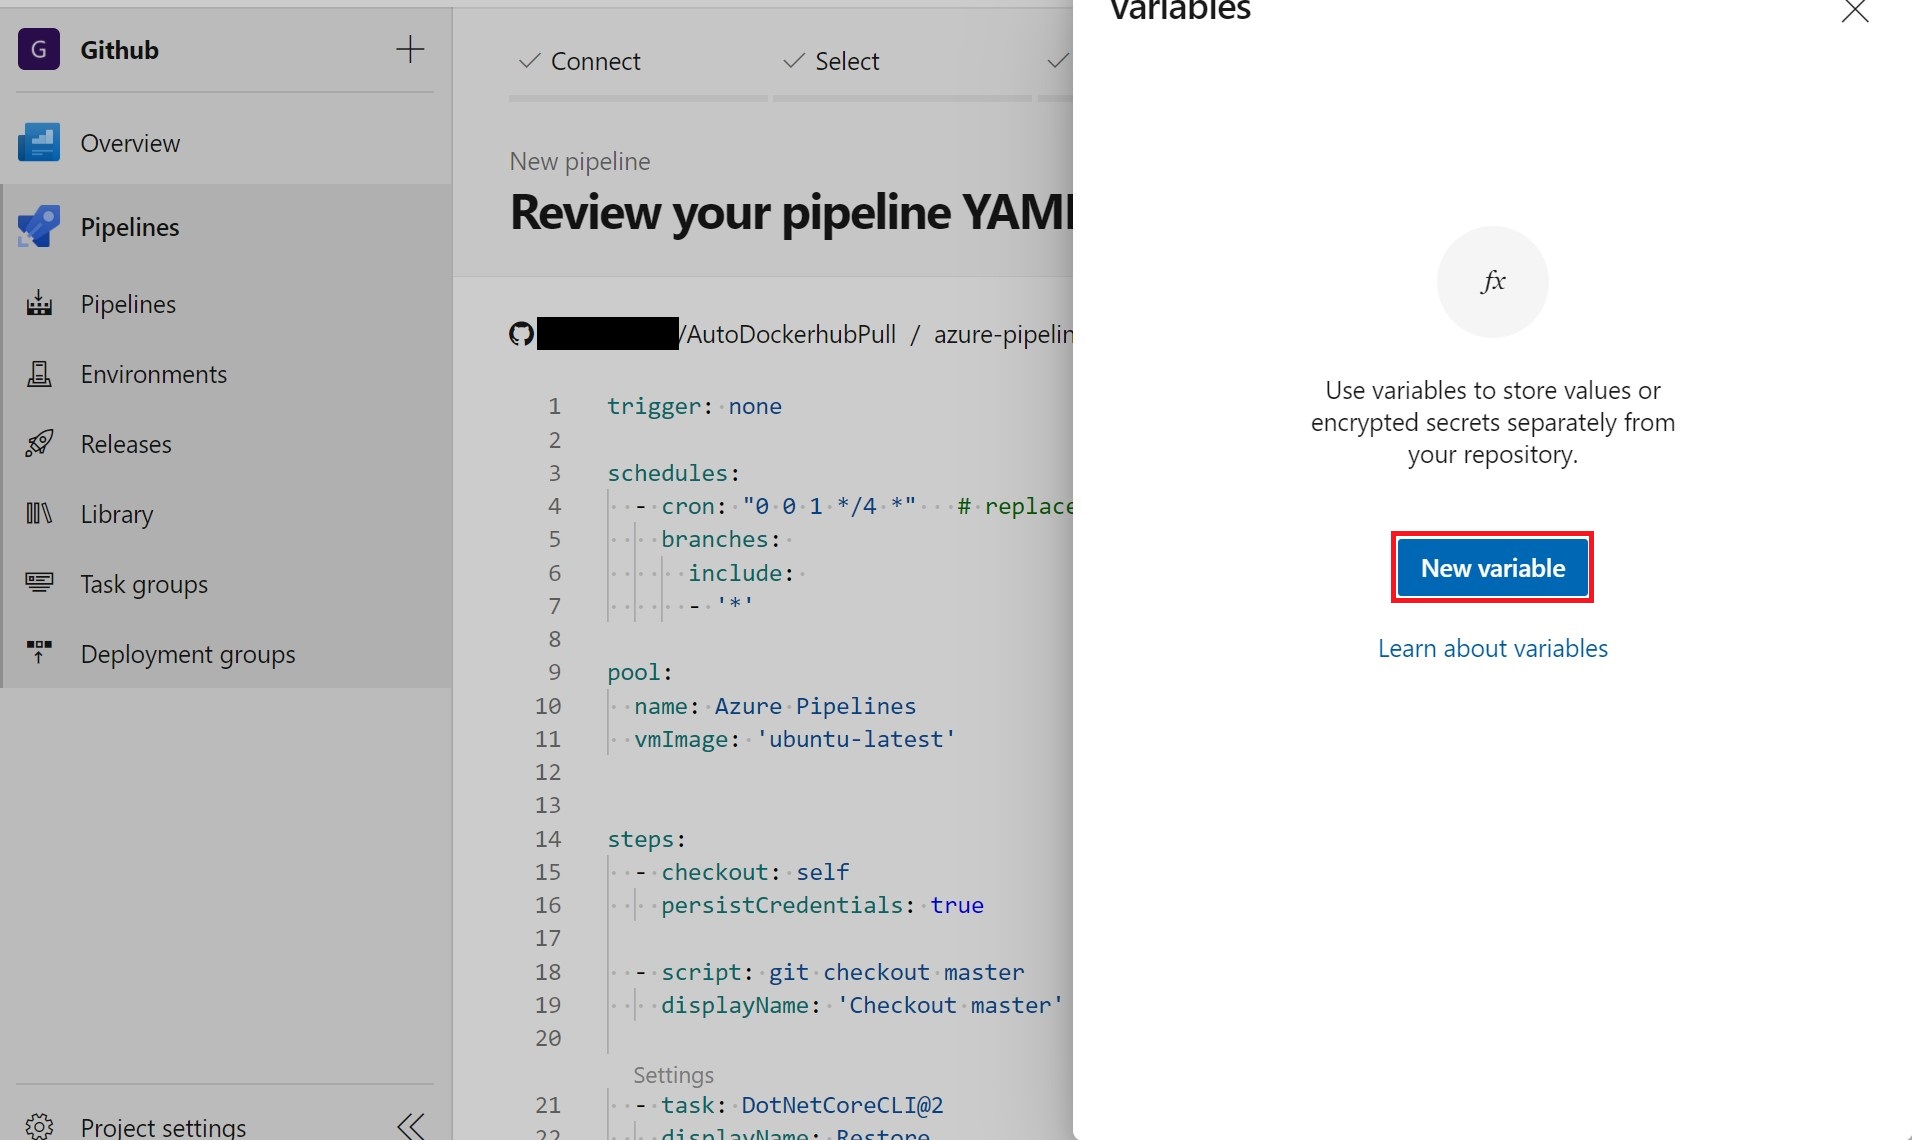1912x1140 pixels.
Task: Click displayName 'Checkout master' line
Action: [x=862, y=1005]
